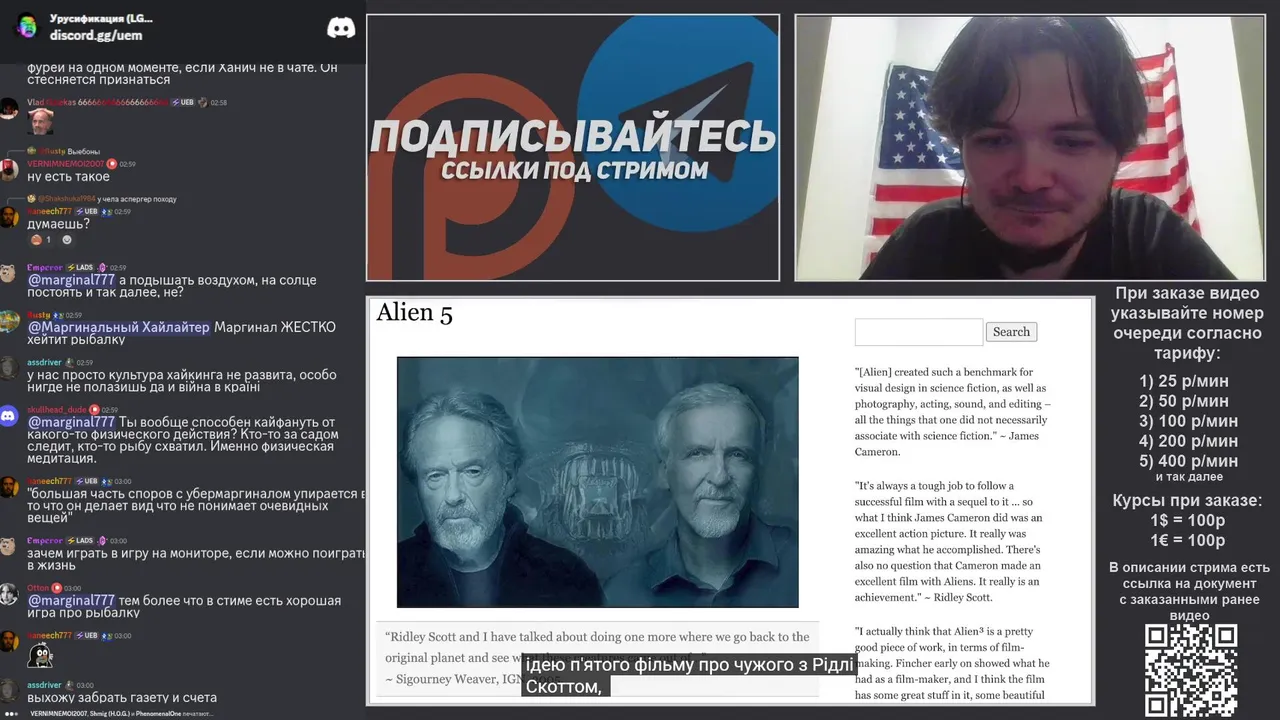The image size is (1280, 720).
Task: Click inside the web page search field
Action: [919, 332]
